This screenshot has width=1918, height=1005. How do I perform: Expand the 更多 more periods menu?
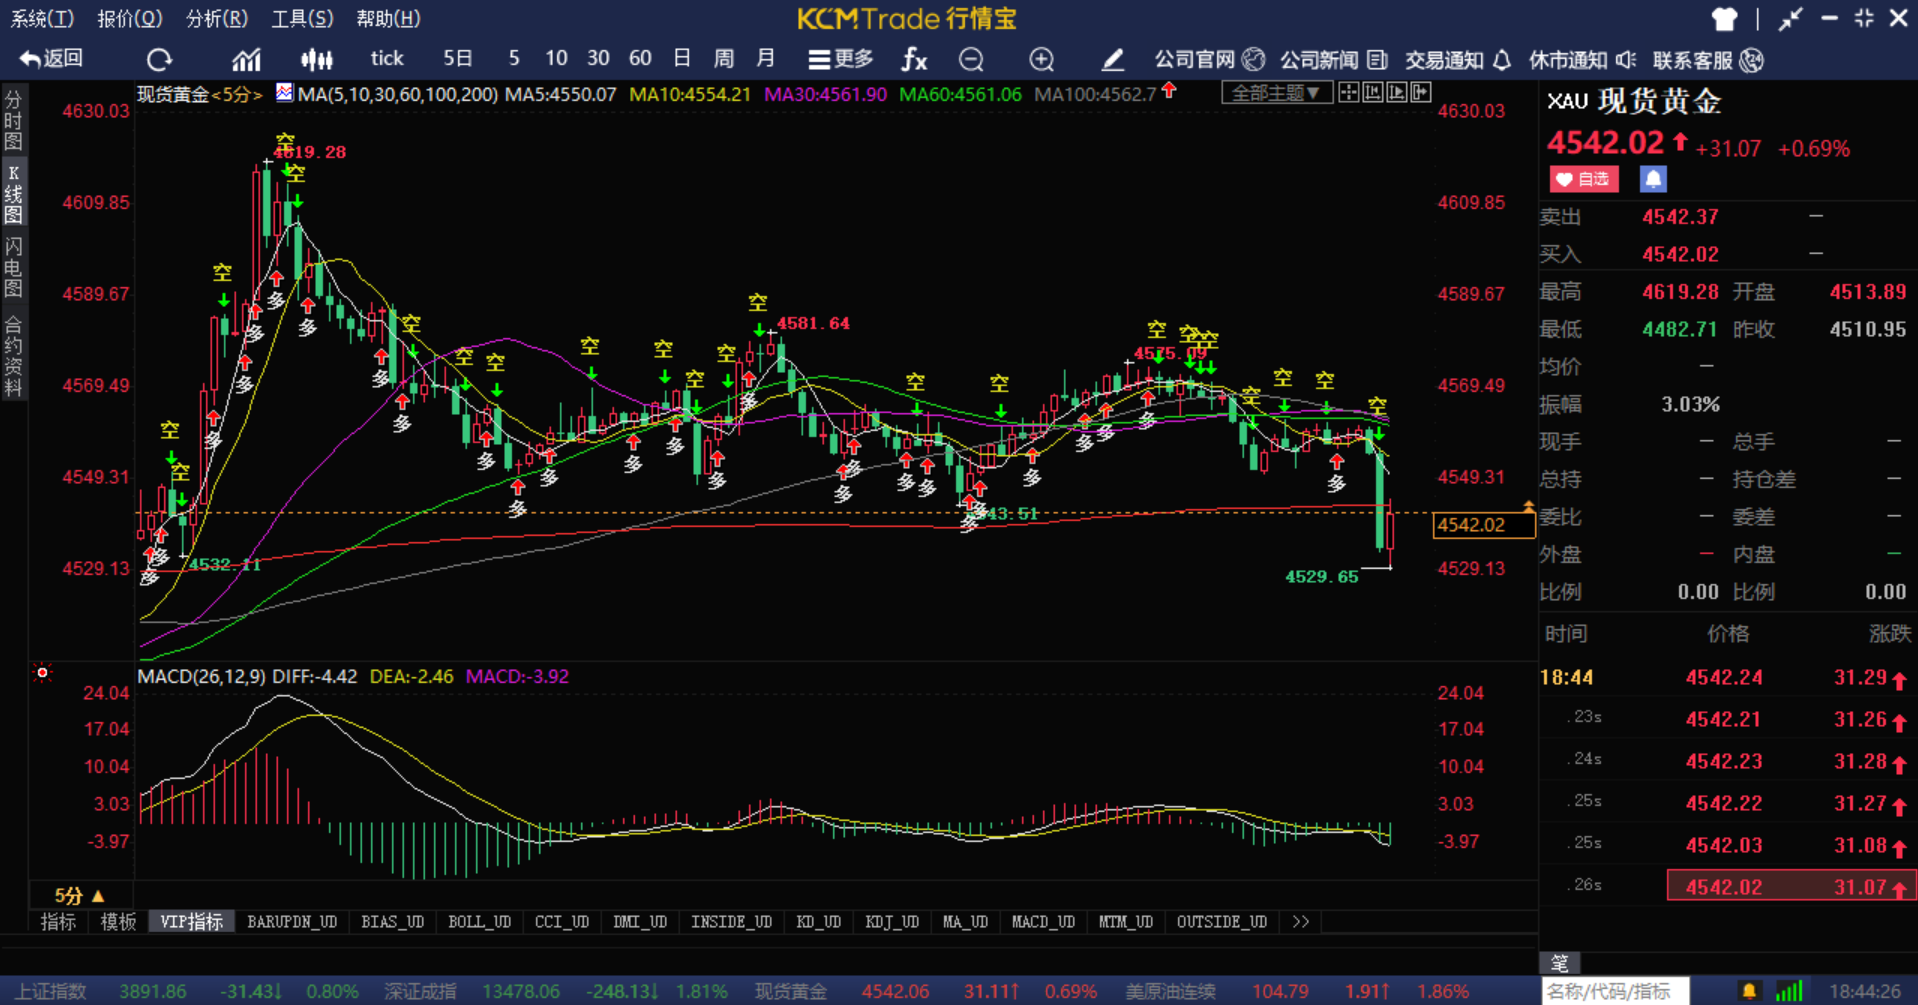[x=841, y=60]
